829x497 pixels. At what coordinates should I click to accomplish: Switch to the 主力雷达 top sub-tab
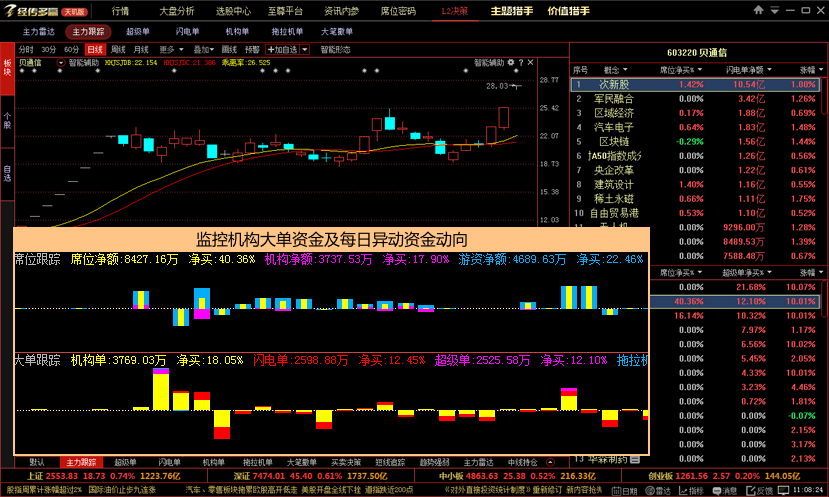pos(39,32)
